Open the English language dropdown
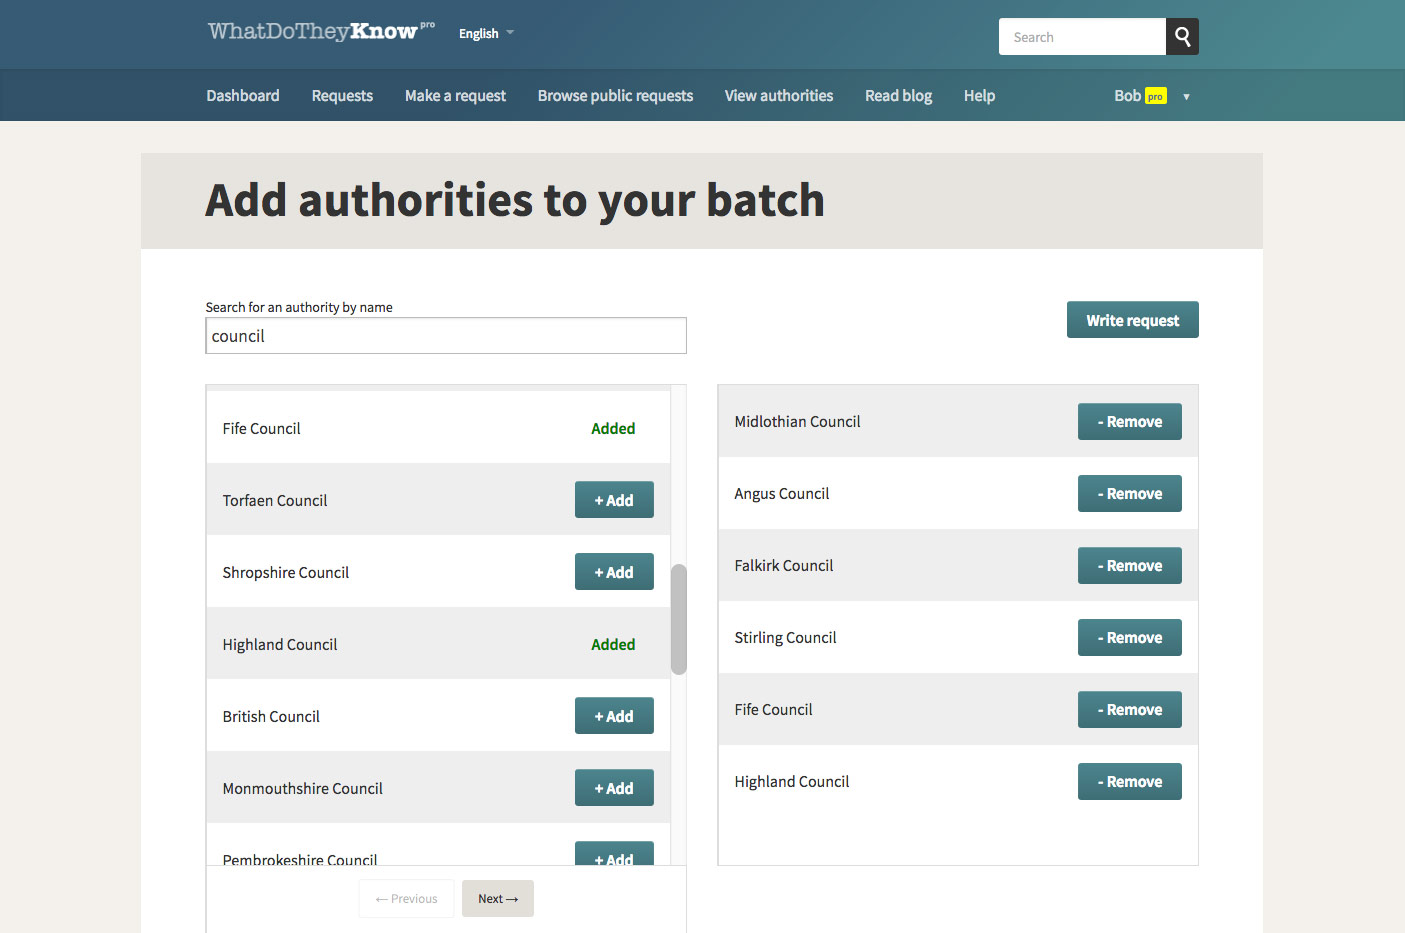 click(x=486, y=33)
